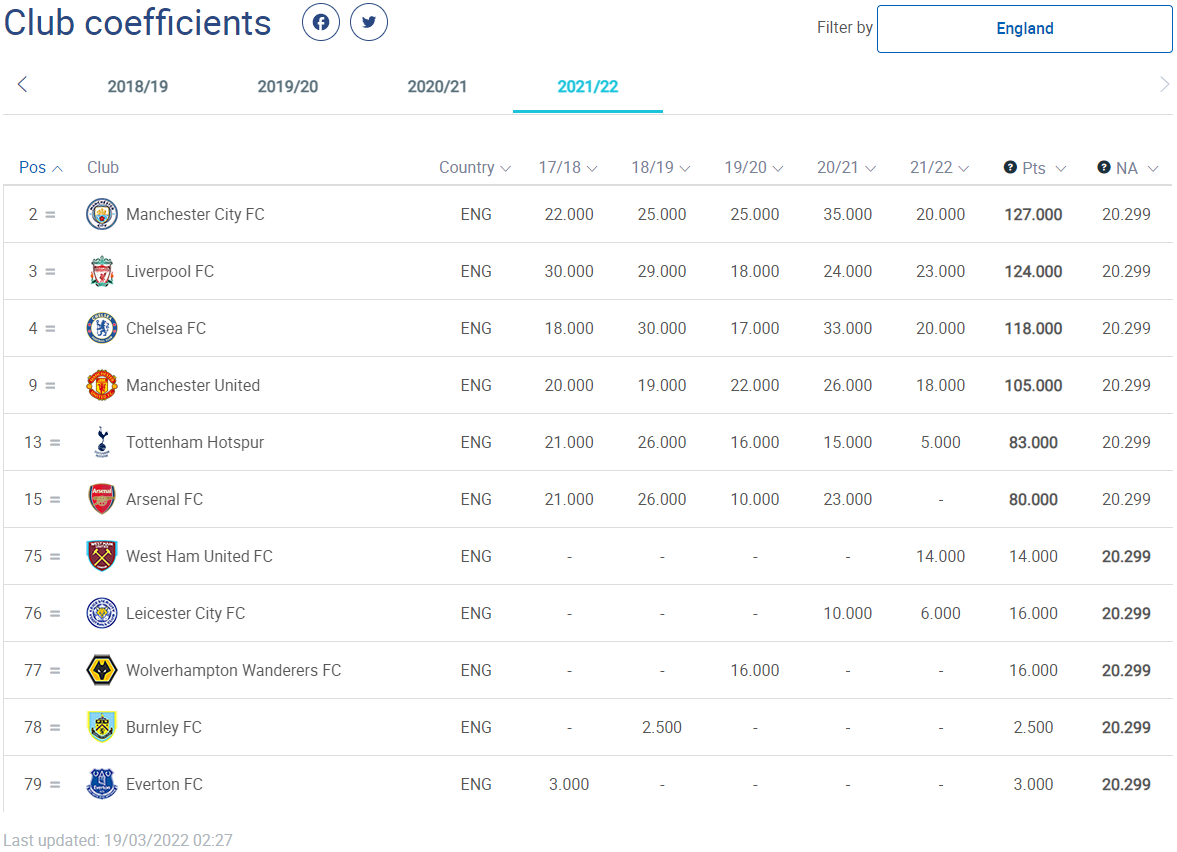Screen dimensions: 1177x852
Task: Open Burnley FC club link
Action: [164, 727]
